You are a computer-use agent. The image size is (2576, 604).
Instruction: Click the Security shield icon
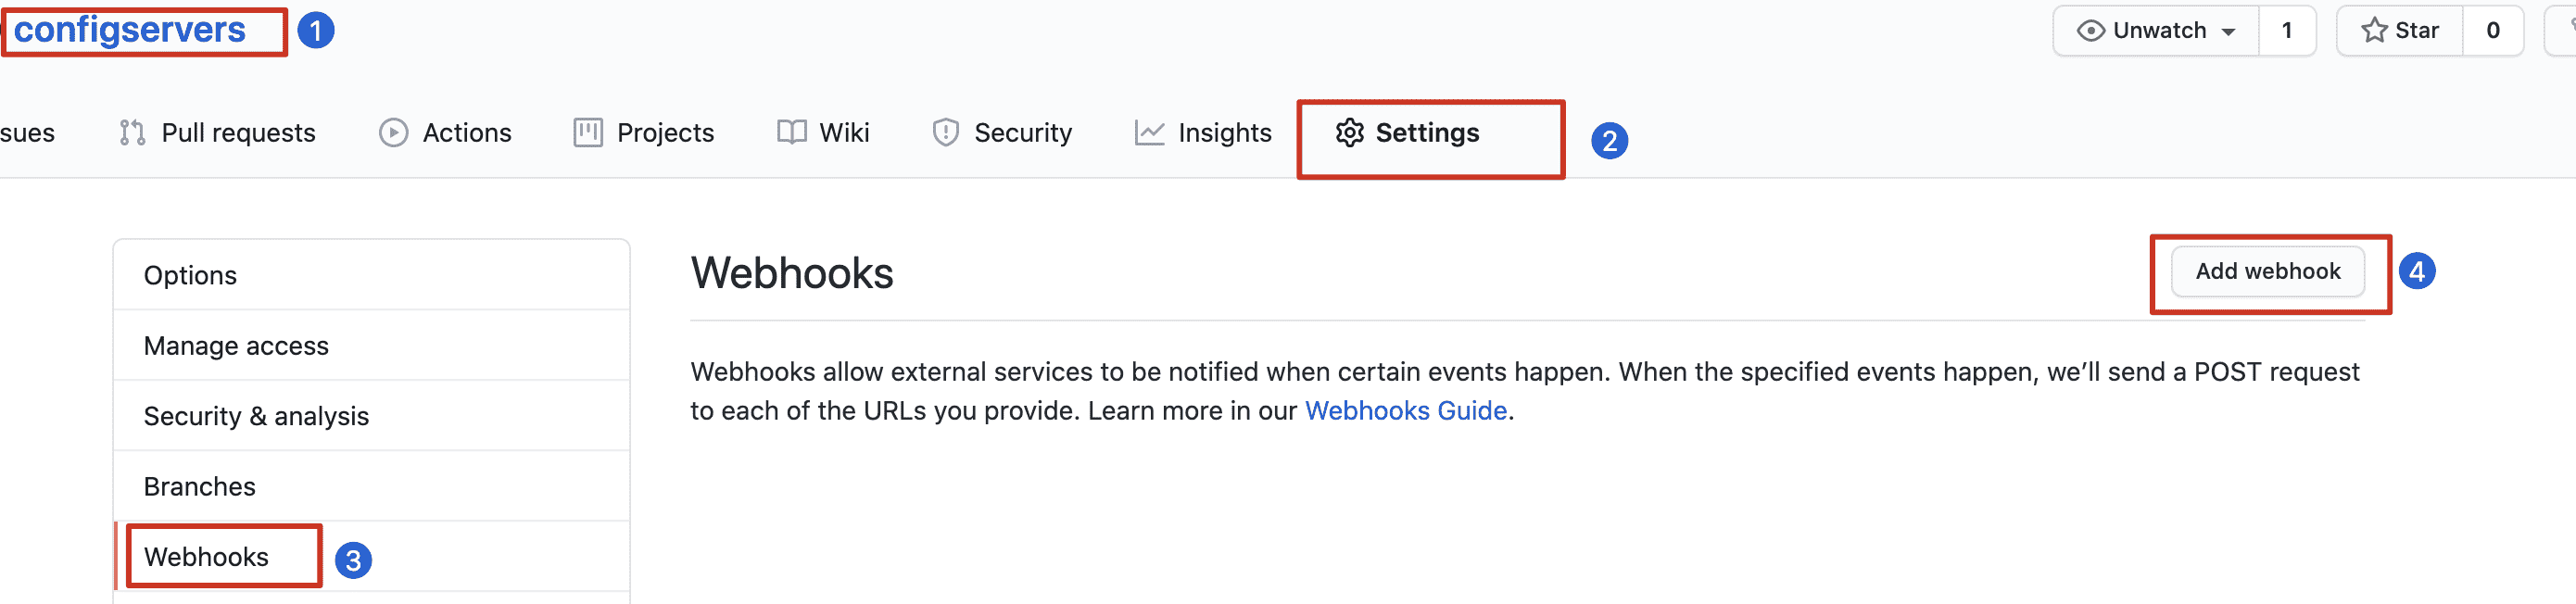click(x=945, y=133)
